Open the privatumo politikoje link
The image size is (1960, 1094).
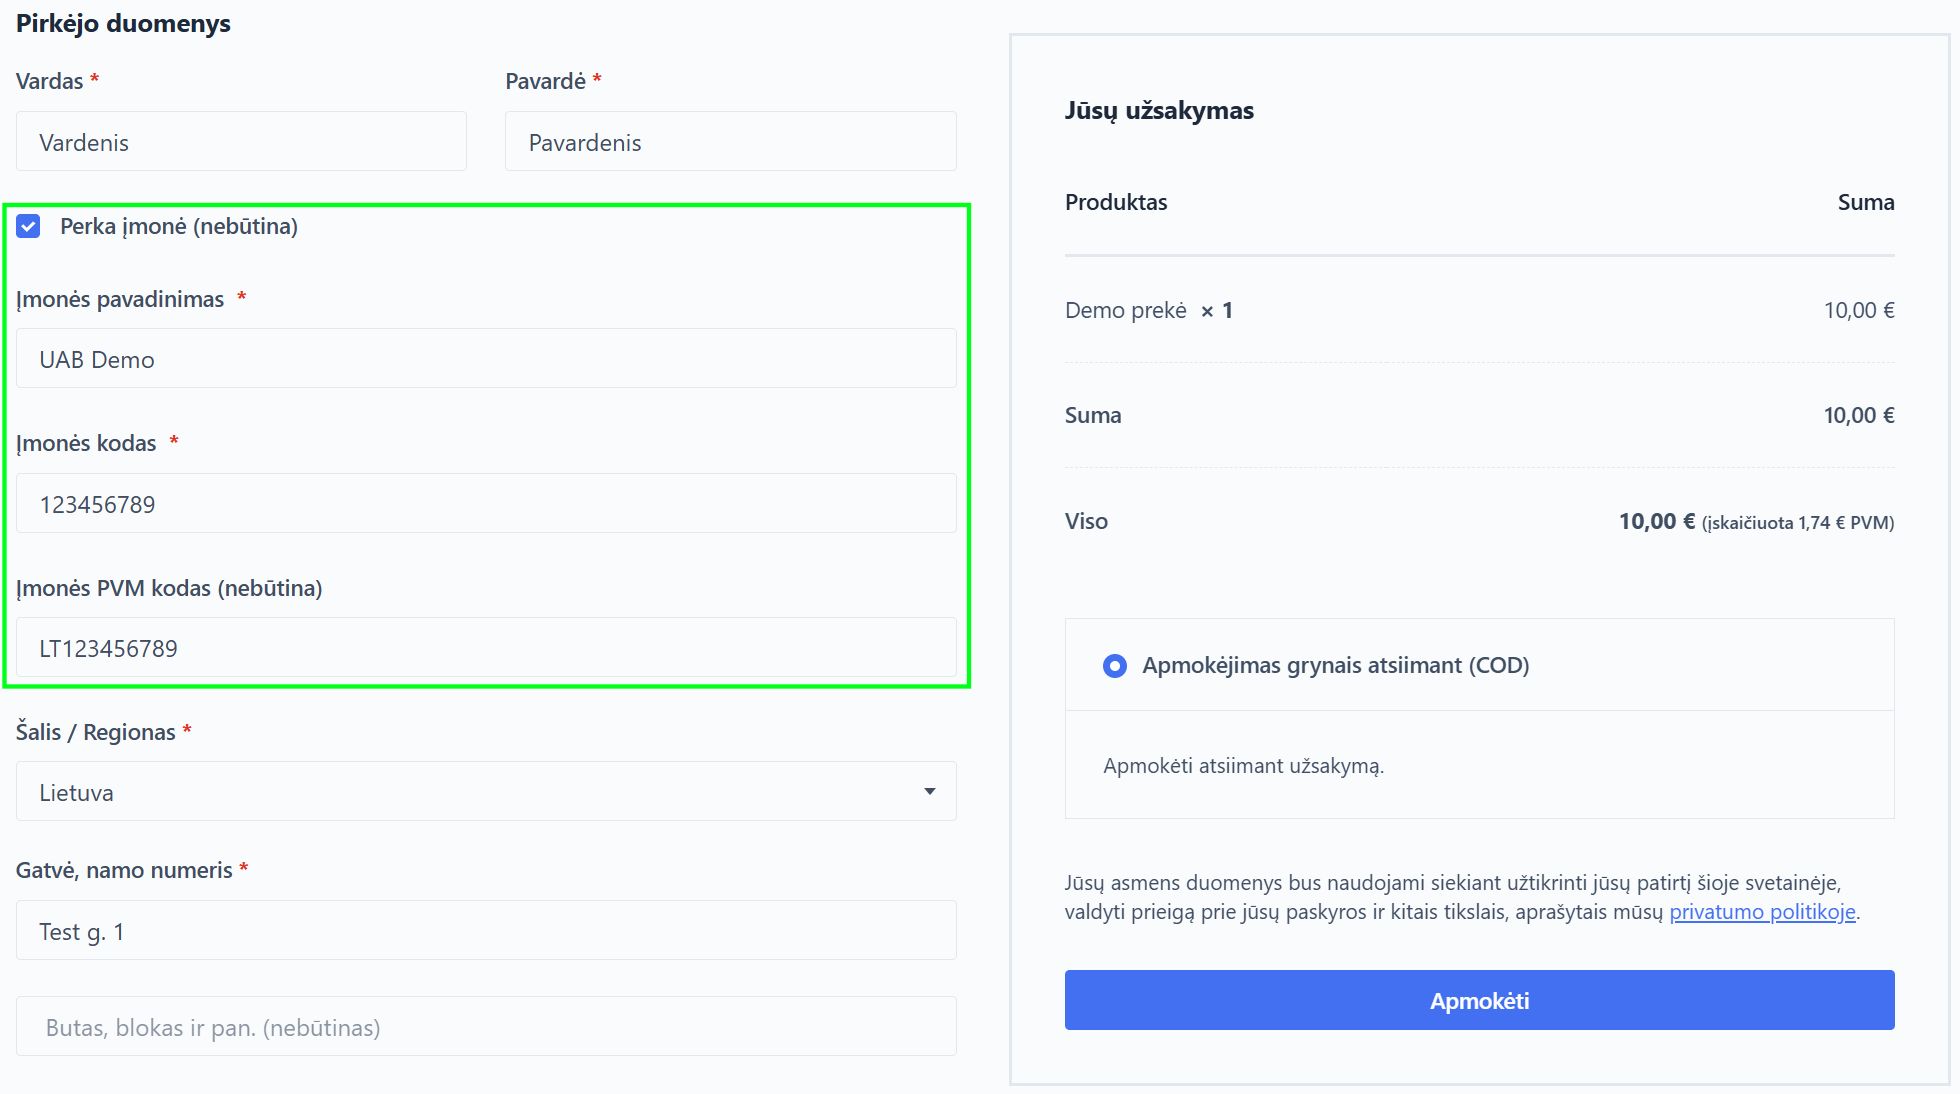[x=1762, y=912]
